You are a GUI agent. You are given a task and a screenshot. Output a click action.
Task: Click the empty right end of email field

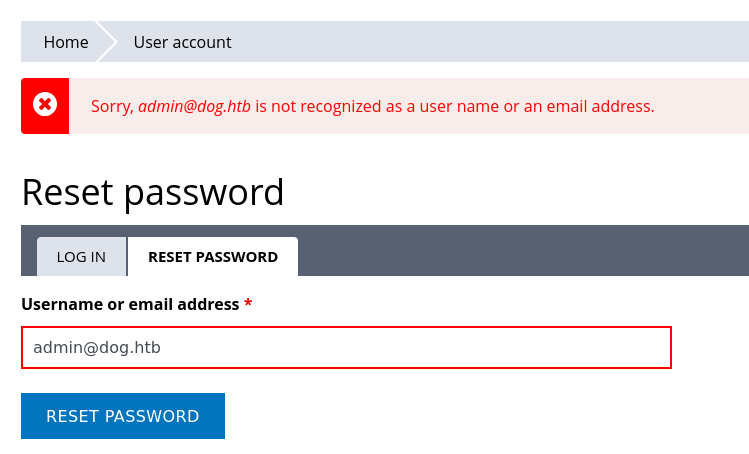(x=600, y=348)
